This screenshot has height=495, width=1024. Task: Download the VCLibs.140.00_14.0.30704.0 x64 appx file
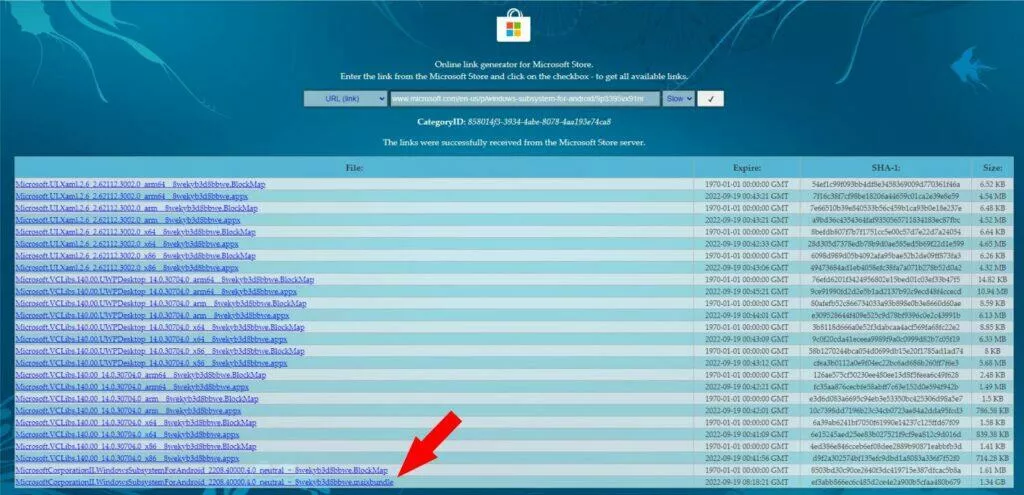(x=127, y=434)
